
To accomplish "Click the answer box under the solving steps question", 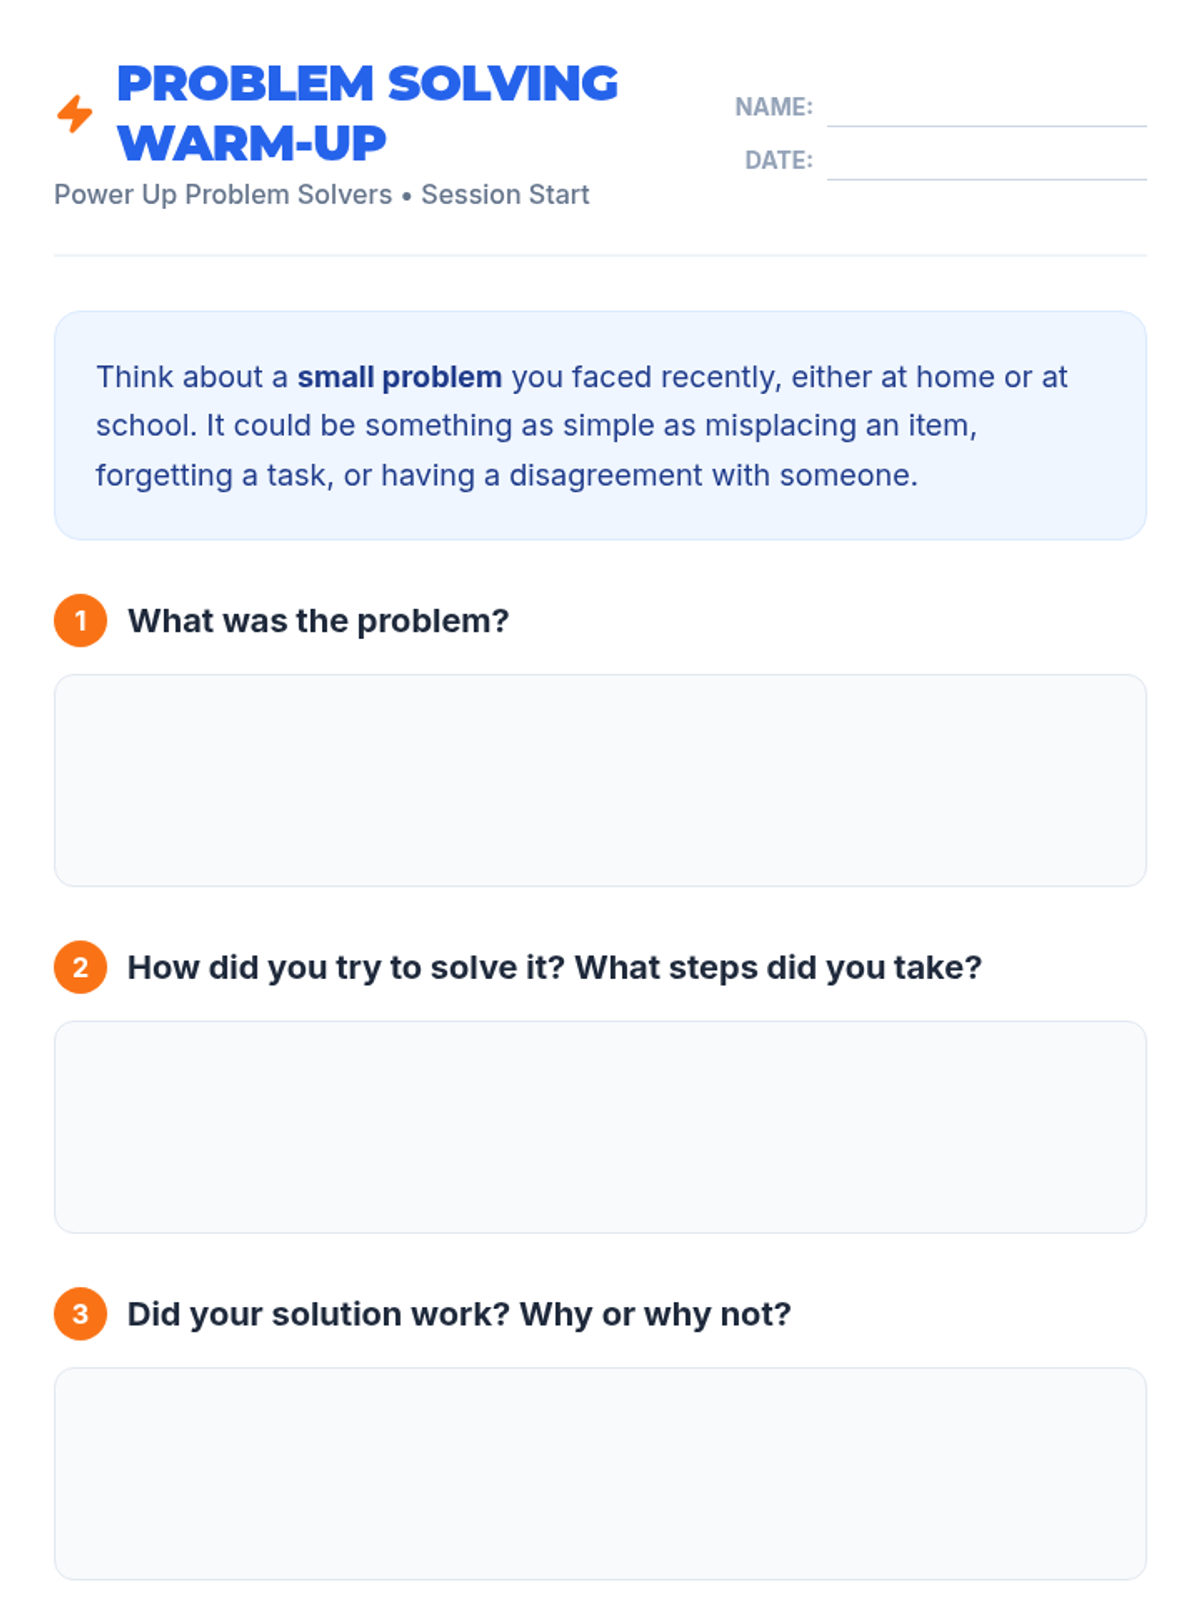I will click(x=600, y=1127).
